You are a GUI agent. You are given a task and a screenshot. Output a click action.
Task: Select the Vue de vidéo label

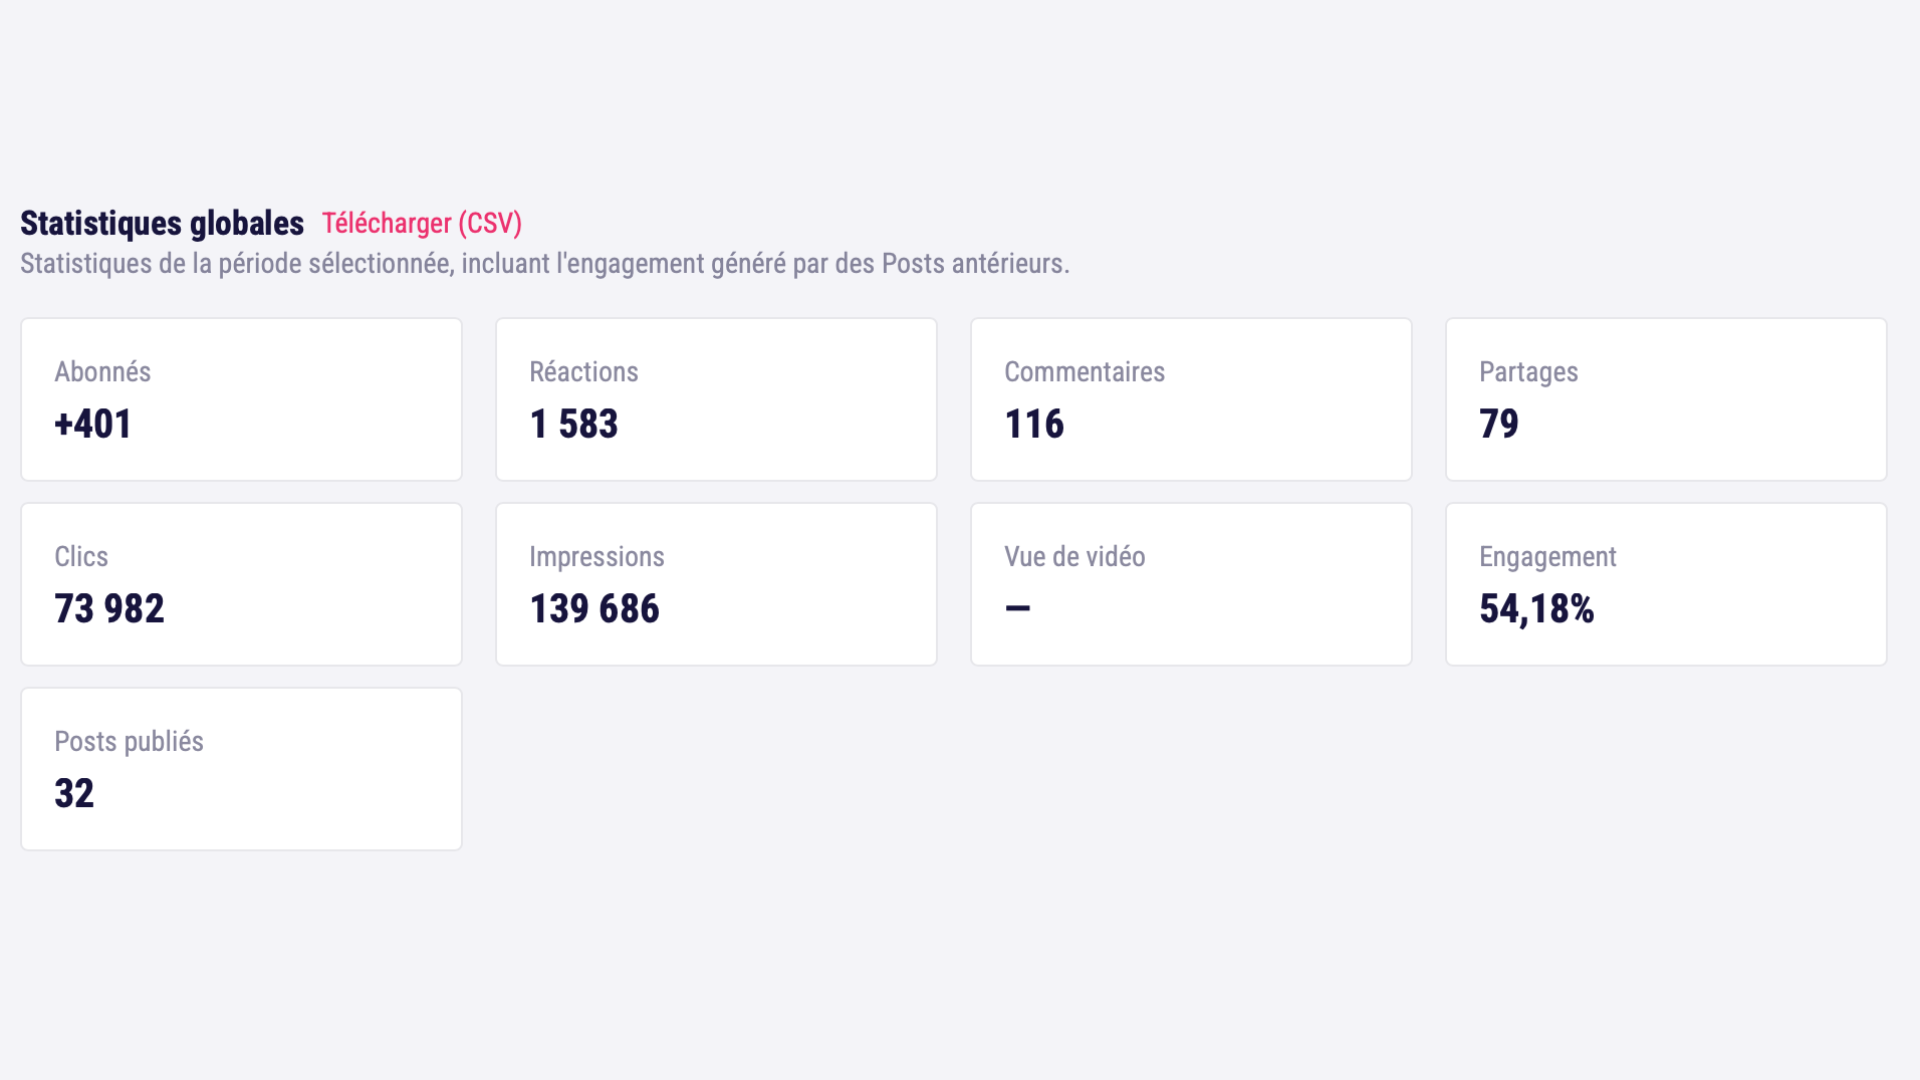1074,557
